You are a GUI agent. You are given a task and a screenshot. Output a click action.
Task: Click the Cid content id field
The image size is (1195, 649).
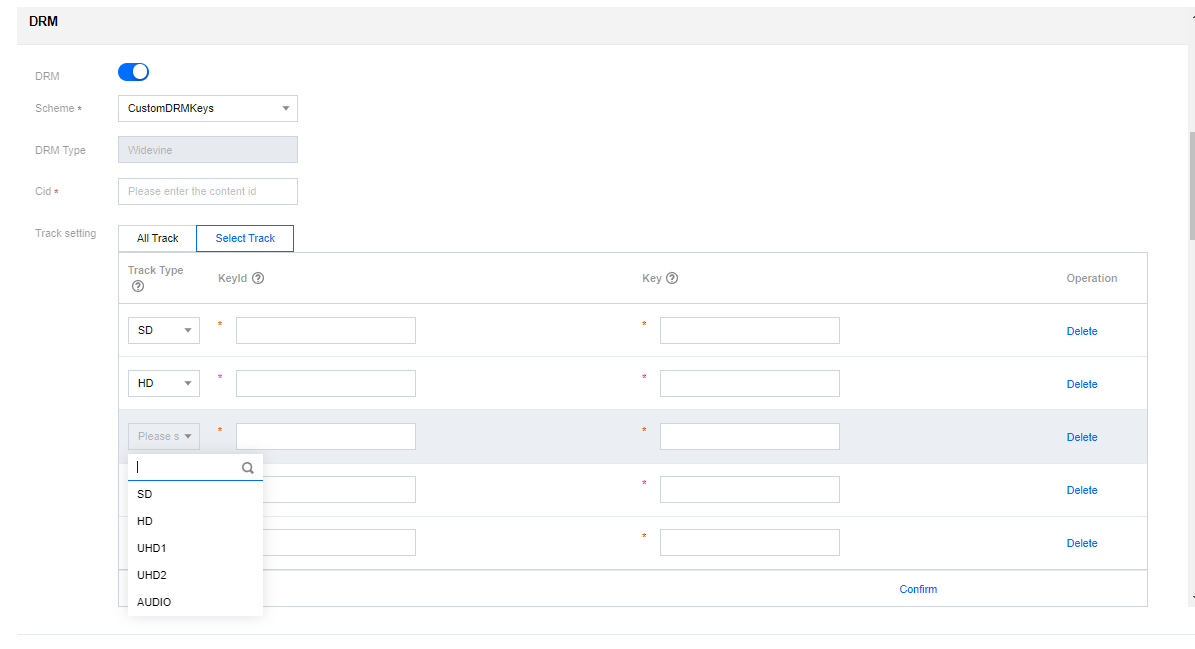pyautogui.click(x=207, y=191)
